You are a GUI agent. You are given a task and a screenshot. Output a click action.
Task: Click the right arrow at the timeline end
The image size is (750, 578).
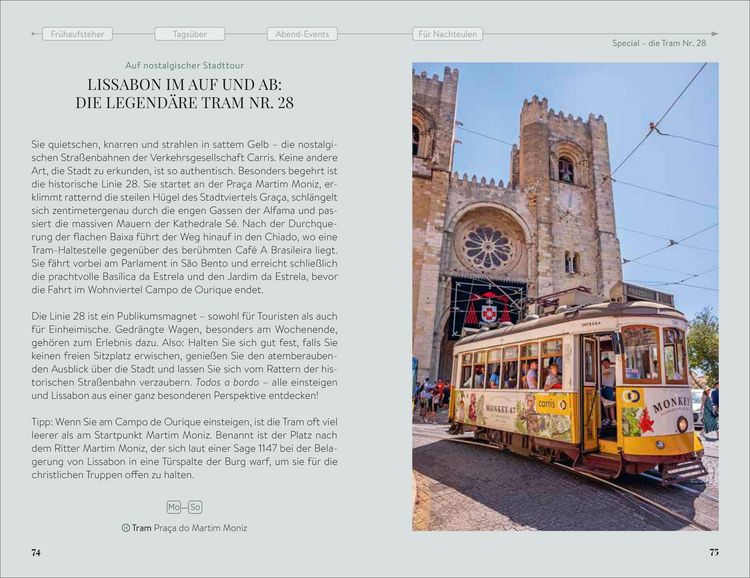715,34
